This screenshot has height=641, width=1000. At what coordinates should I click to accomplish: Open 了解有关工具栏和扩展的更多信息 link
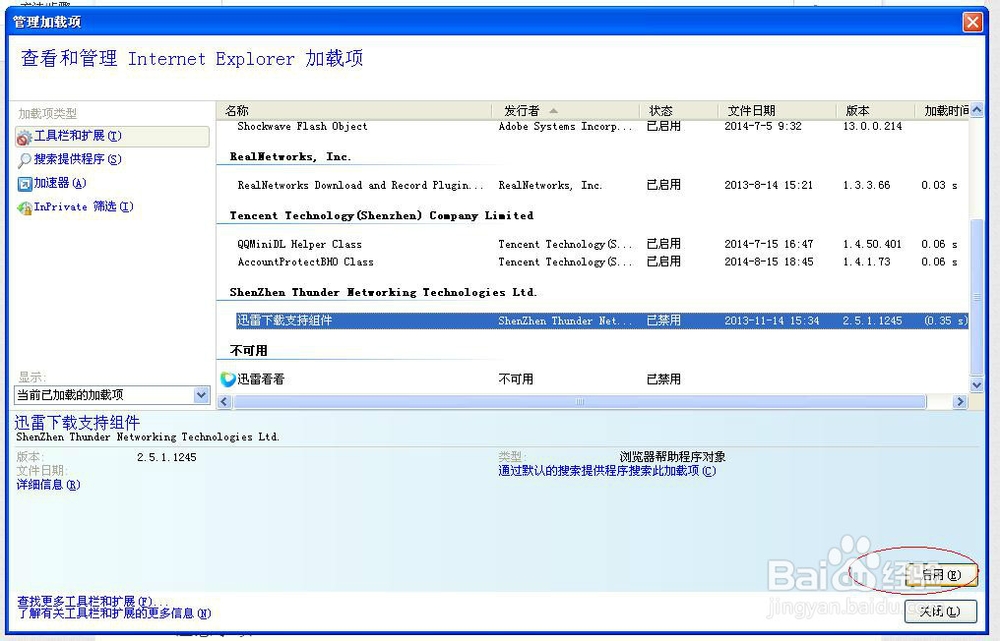coord(114,614)
